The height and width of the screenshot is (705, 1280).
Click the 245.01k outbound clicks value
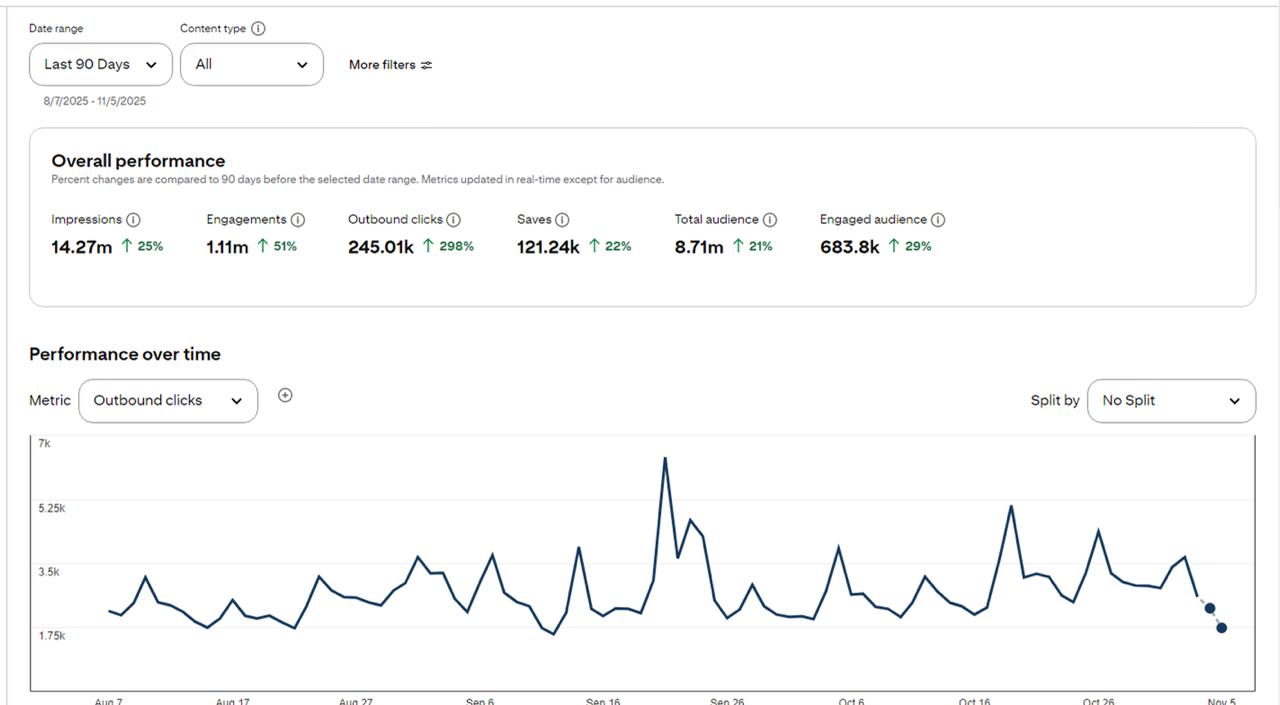pos(380,247)
